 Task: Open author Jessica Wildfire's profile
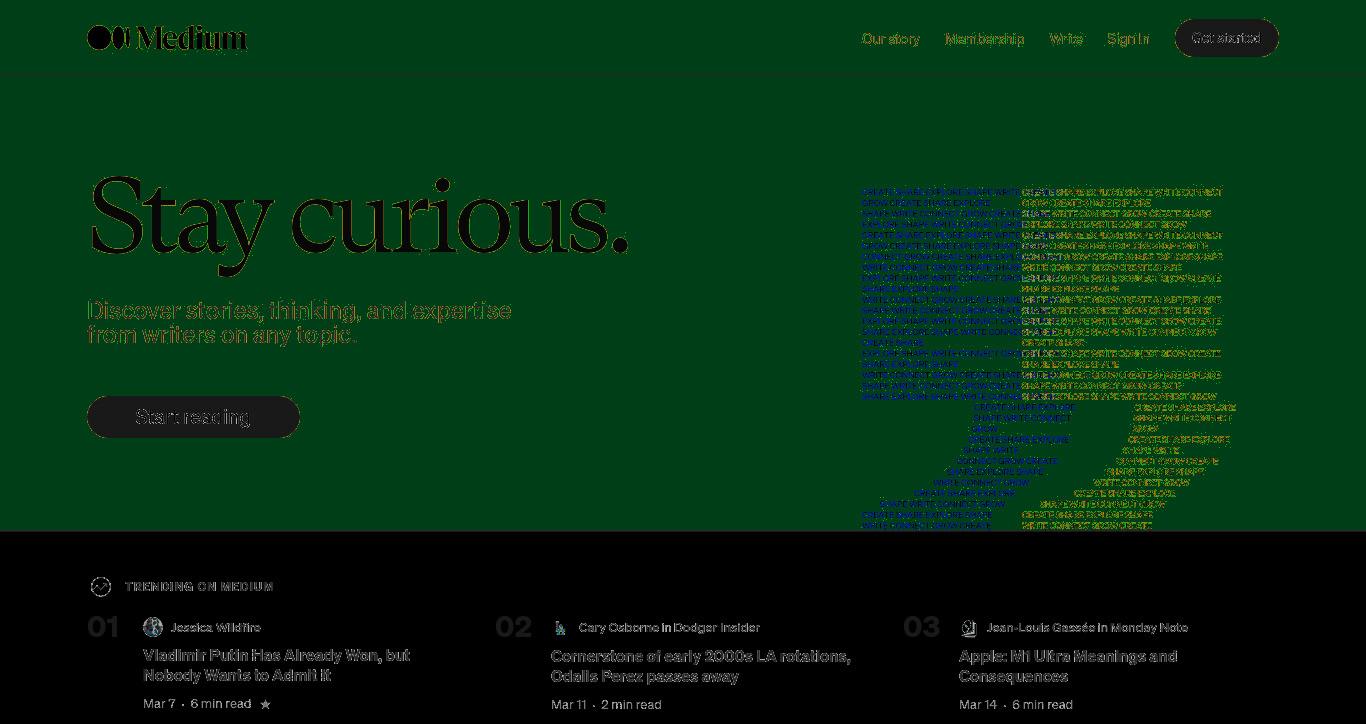click(x=215, y=628)
